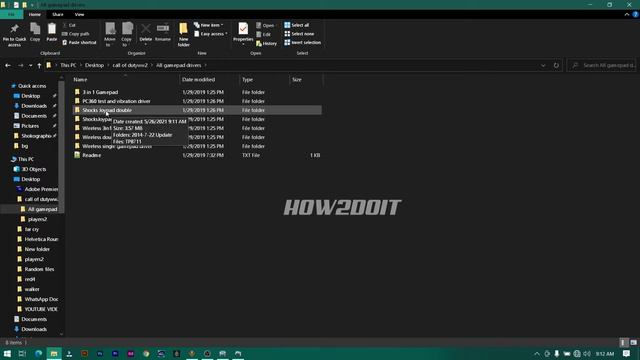Click the History ribbon command
This screenshot has width=640, height=360.
pos(266,43)
